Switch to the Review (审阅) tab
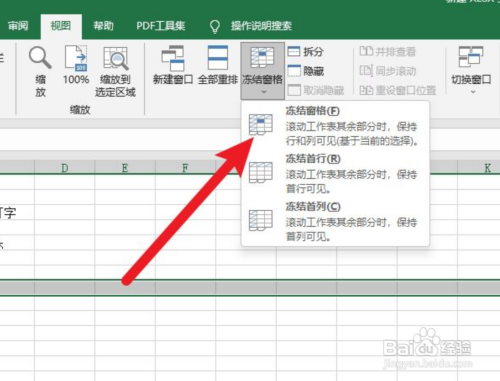The image size is (500, 381). point(18,26)
